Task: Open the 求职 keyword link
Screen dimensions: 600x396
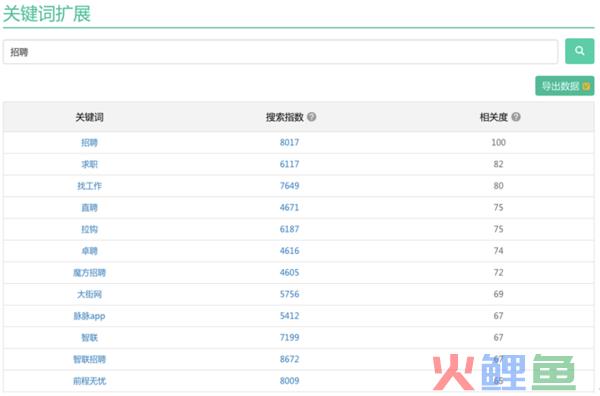Action: point(90,164)
